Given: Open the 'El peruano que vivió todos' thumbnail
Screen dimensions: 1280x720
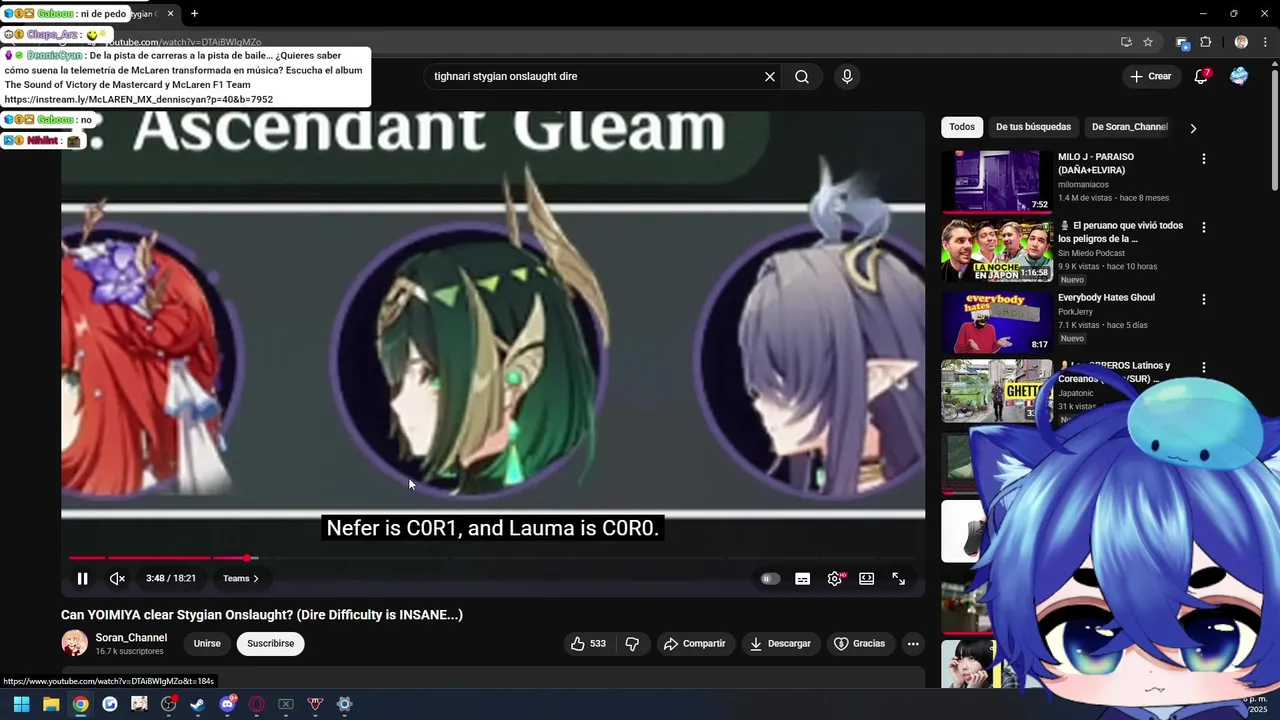Looking at the screenshot, I should point(997,251).
